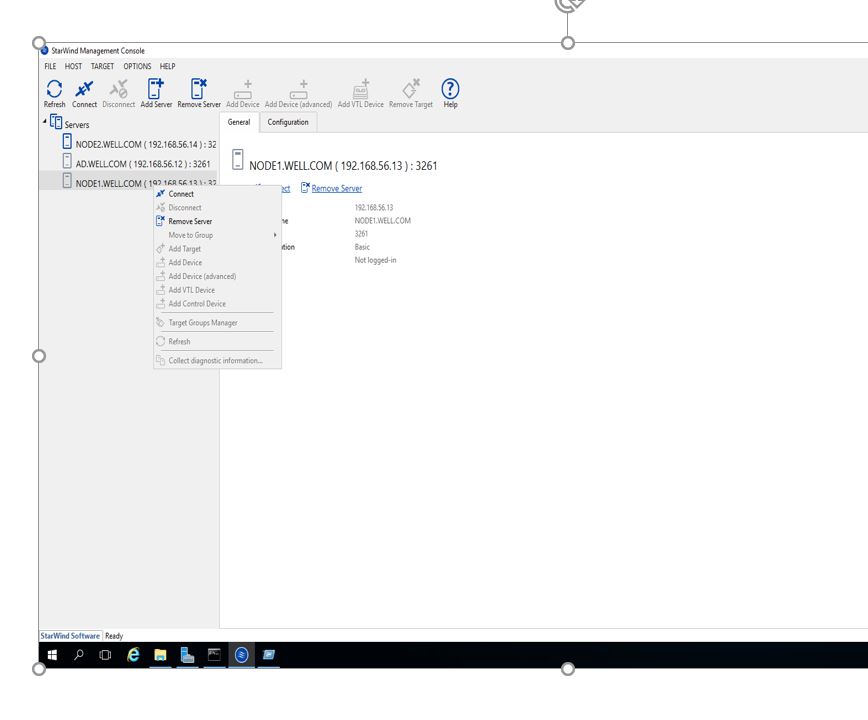Choose Add Device in the context menu
Viewport: 868px width, 720px height.
[217, 263]
